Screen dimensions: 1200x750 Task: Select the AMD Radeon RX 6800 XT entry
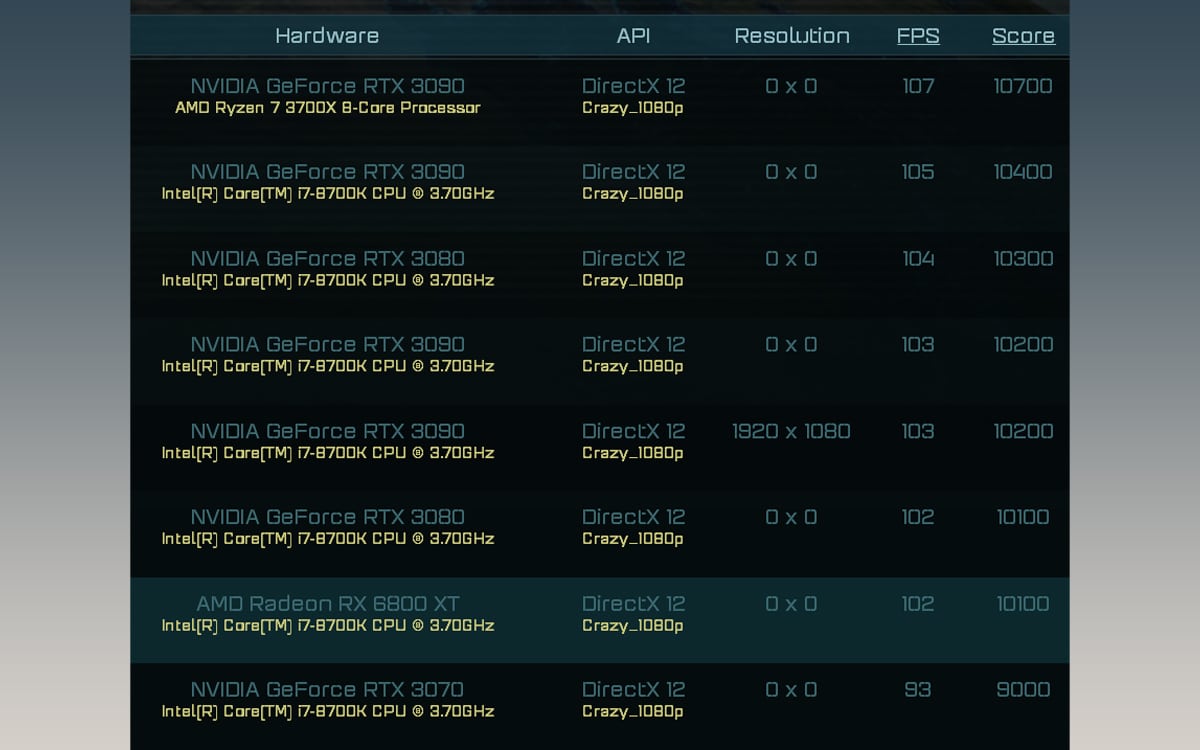point(328,604)
